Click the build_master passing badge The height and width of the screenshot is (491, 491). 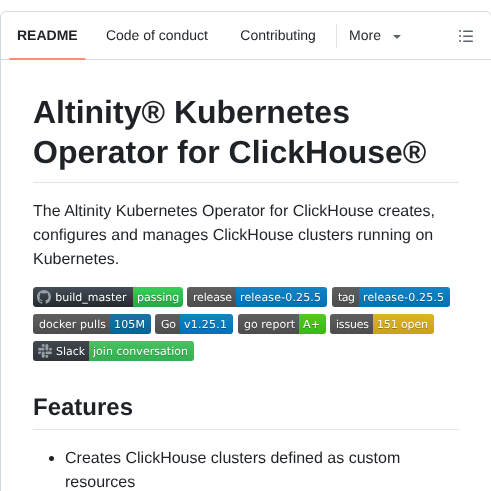point(108,297)
